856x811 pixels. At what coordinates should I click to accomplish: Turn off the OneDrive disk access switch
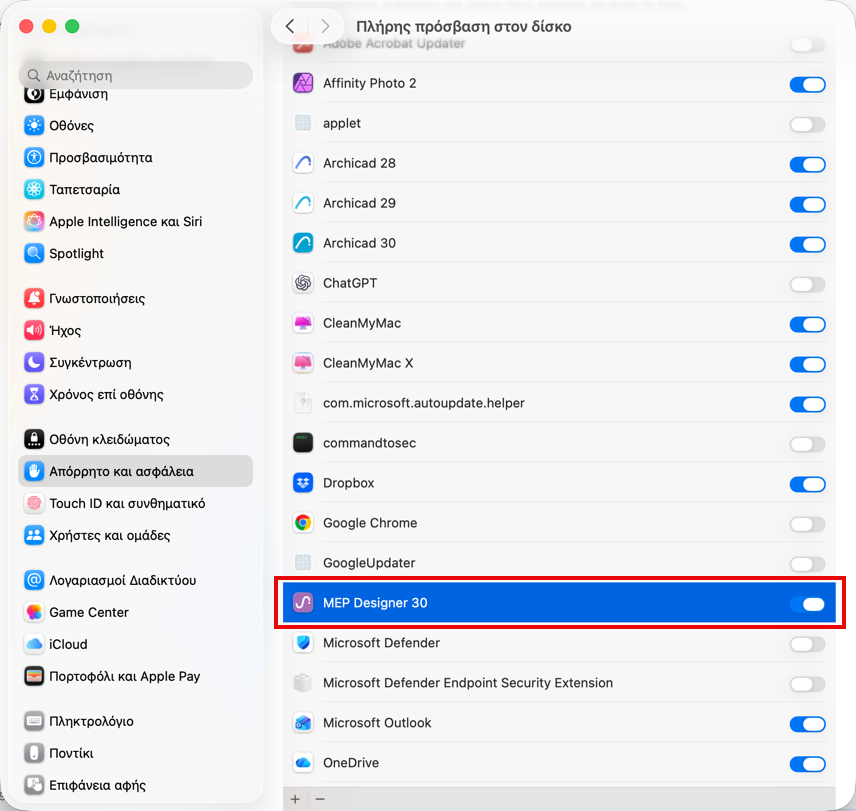(807, 764)
